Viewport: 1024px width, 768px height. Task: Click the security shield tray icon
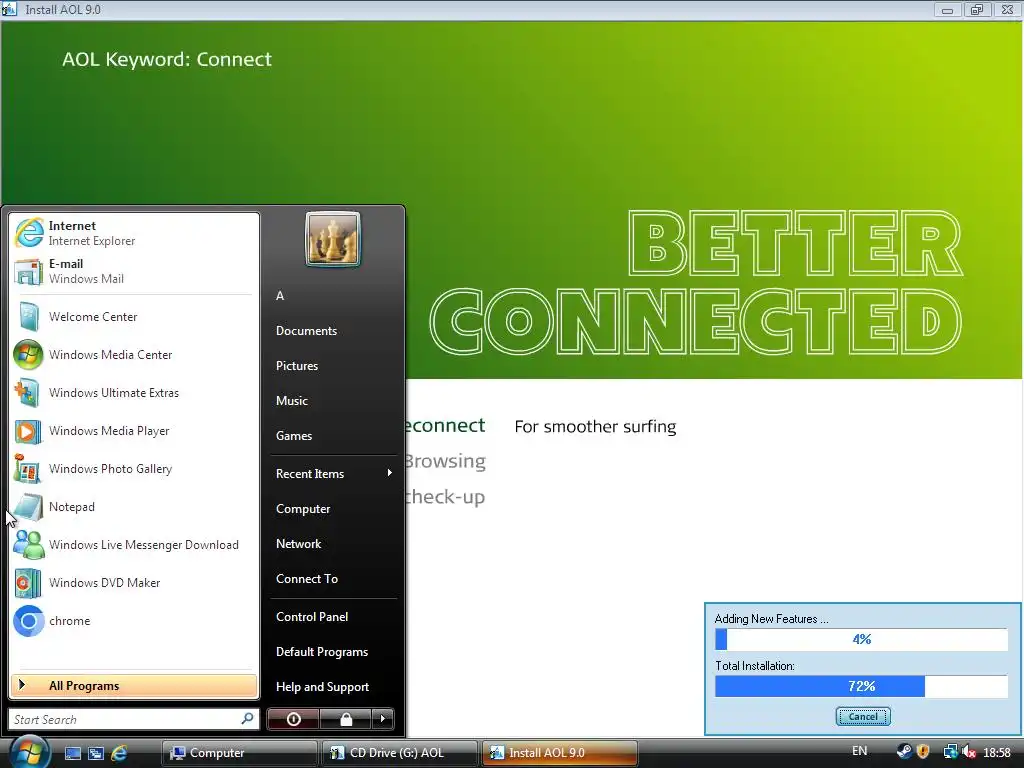click(x=923, y=752)
